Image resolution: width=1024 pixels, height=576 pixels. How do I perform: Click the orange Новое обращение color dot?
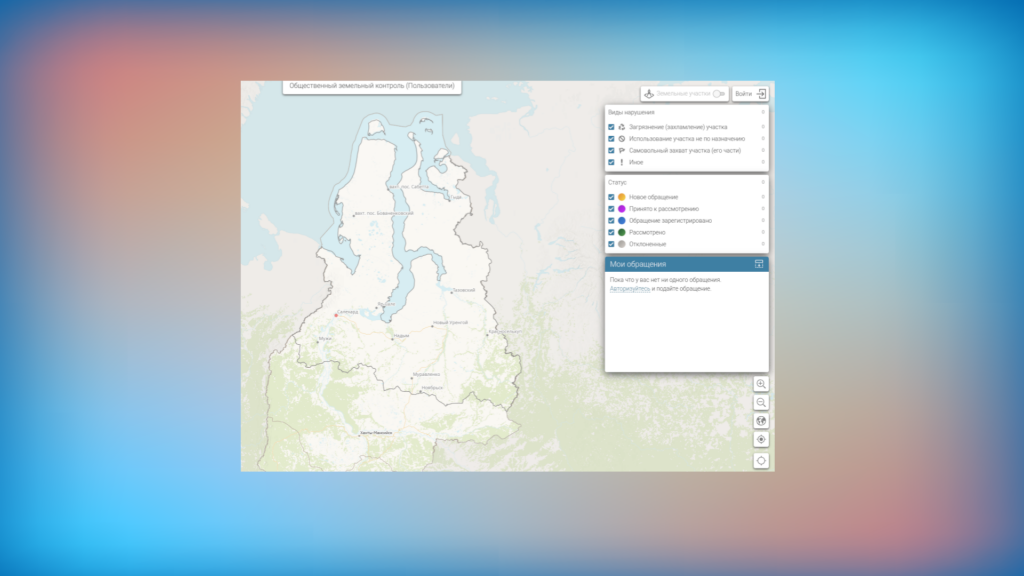coord(621,197)
